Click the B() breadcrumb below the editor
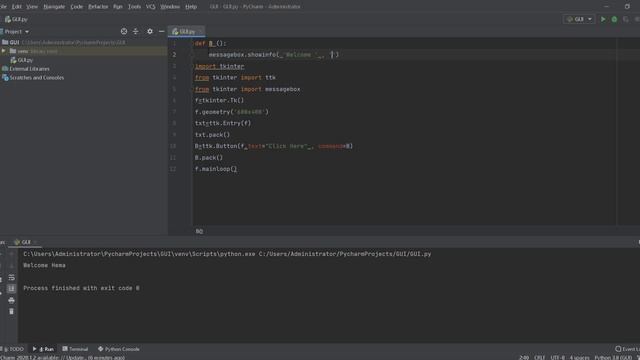Screen dimensions: 640x360 pos(199,231)
